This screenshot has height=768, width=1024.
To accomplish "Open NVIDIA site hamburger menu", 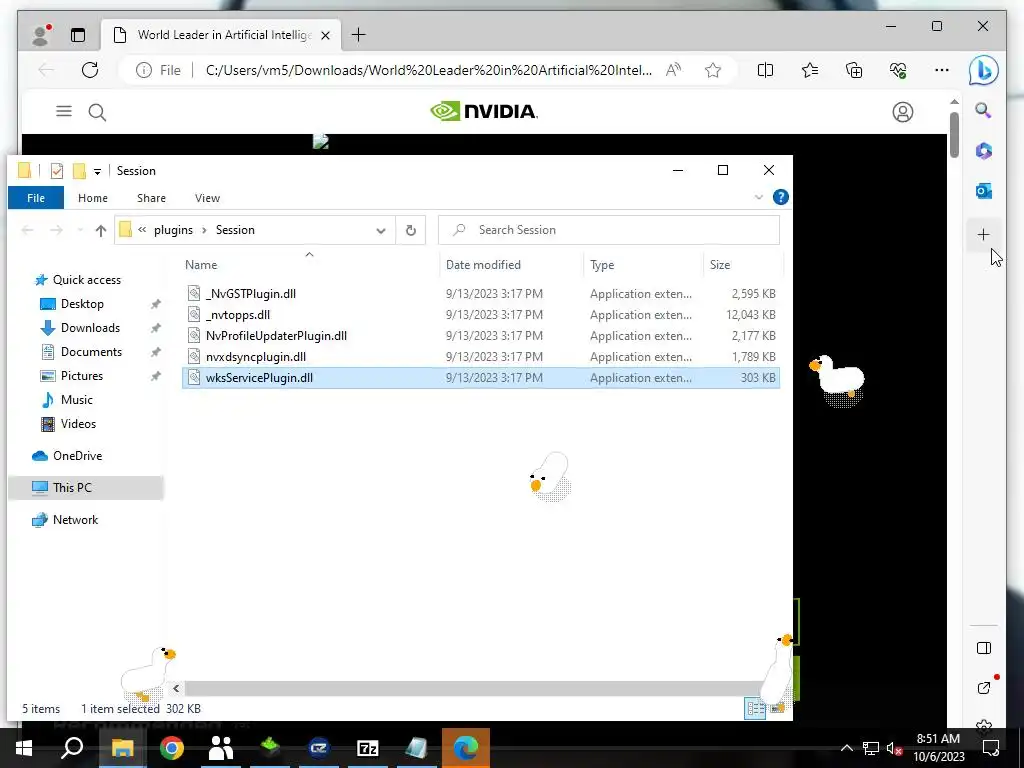I will (x=63, y=112).
